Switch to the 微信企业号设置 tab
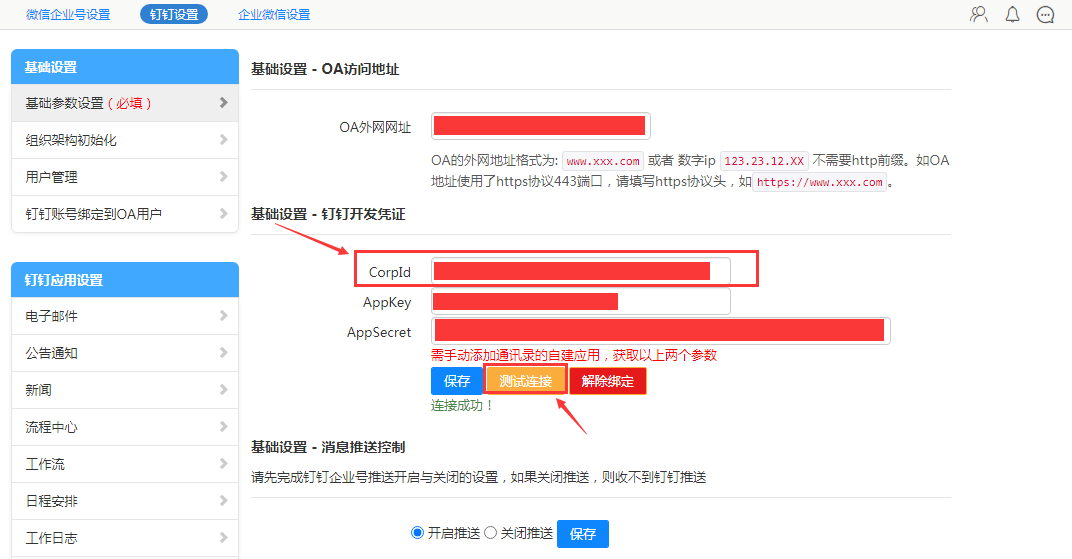Image resolution: width=1072 pixels, height=559 pixels. point(68,15)
